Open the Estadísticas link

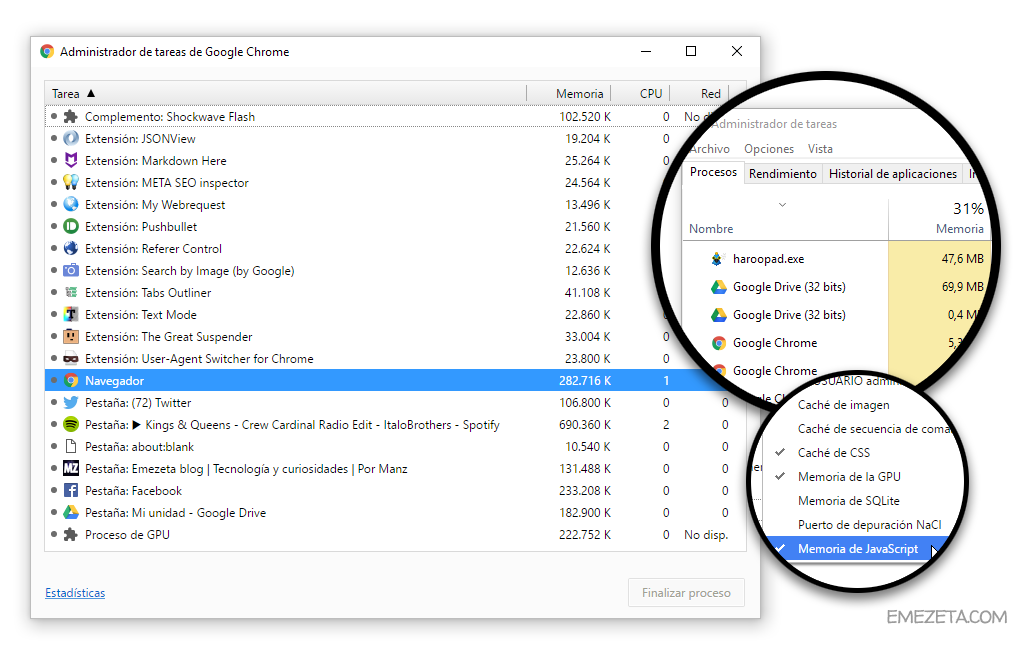pos(75,593)
